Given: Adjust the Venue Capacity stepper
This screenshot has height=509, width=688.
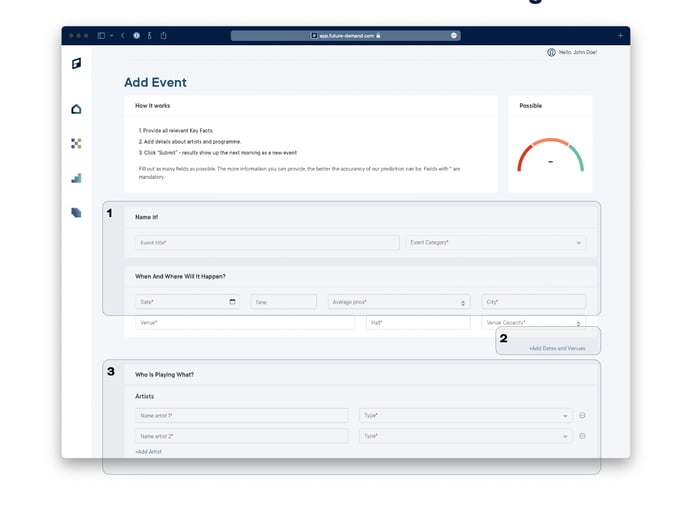Looking at the screenshot, I should point(578,323).
